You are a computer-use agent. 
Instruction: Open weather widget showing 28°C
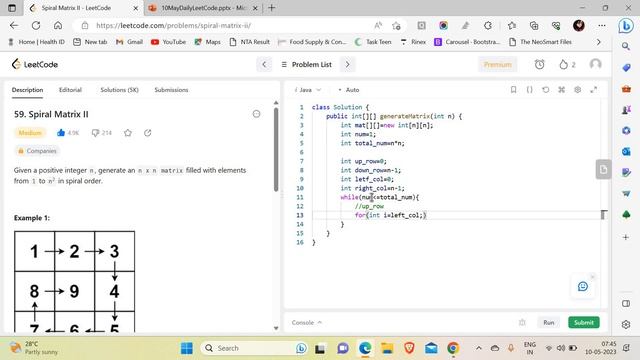(x=34, y=348)
